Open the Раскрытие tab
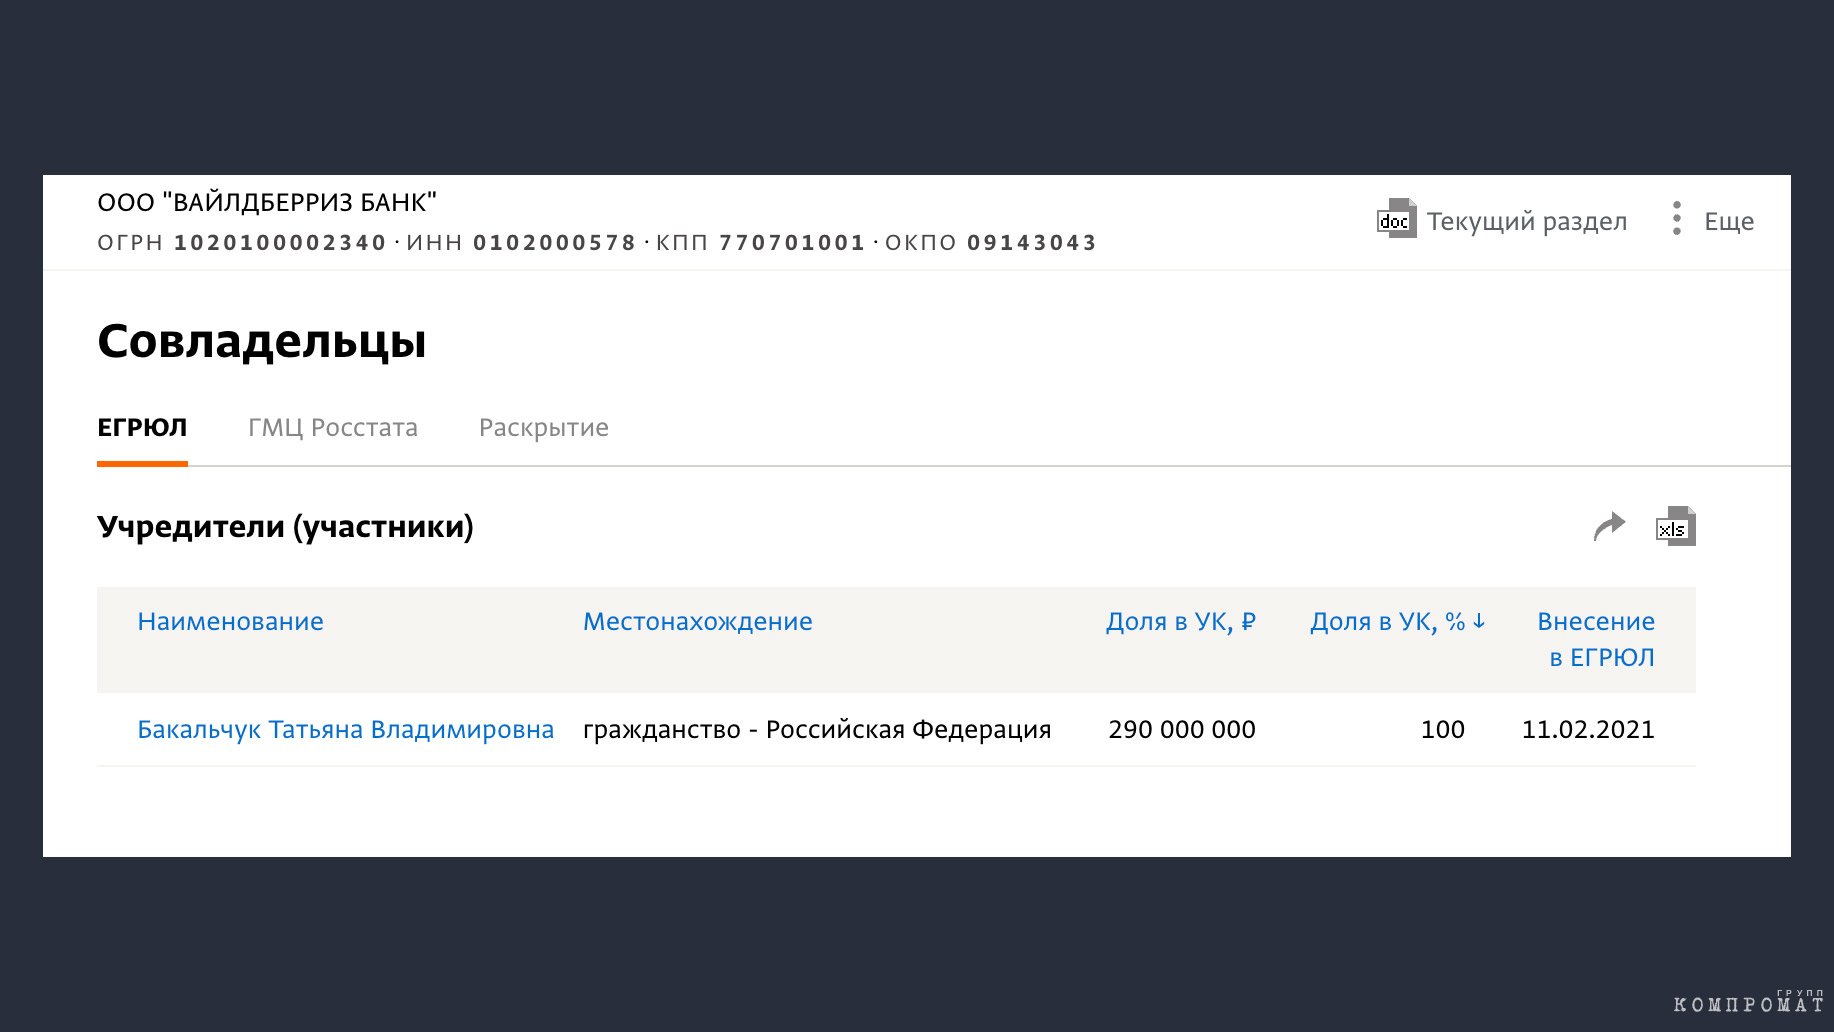Viewport: 1834px width, 1032px height. (x=544, y=428)
